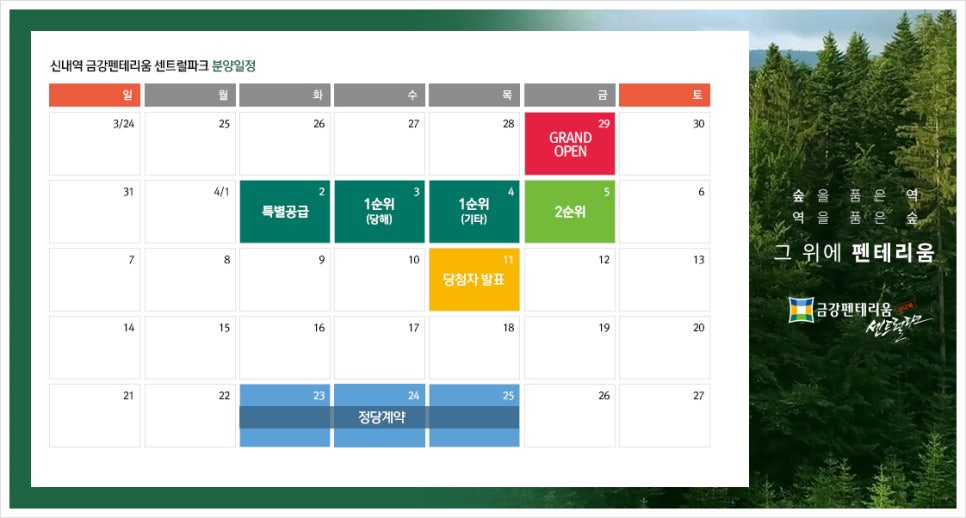Click the 1순위 (기타) cell
The width and height of the screenshot is (966, 518).
coord(474,211)
